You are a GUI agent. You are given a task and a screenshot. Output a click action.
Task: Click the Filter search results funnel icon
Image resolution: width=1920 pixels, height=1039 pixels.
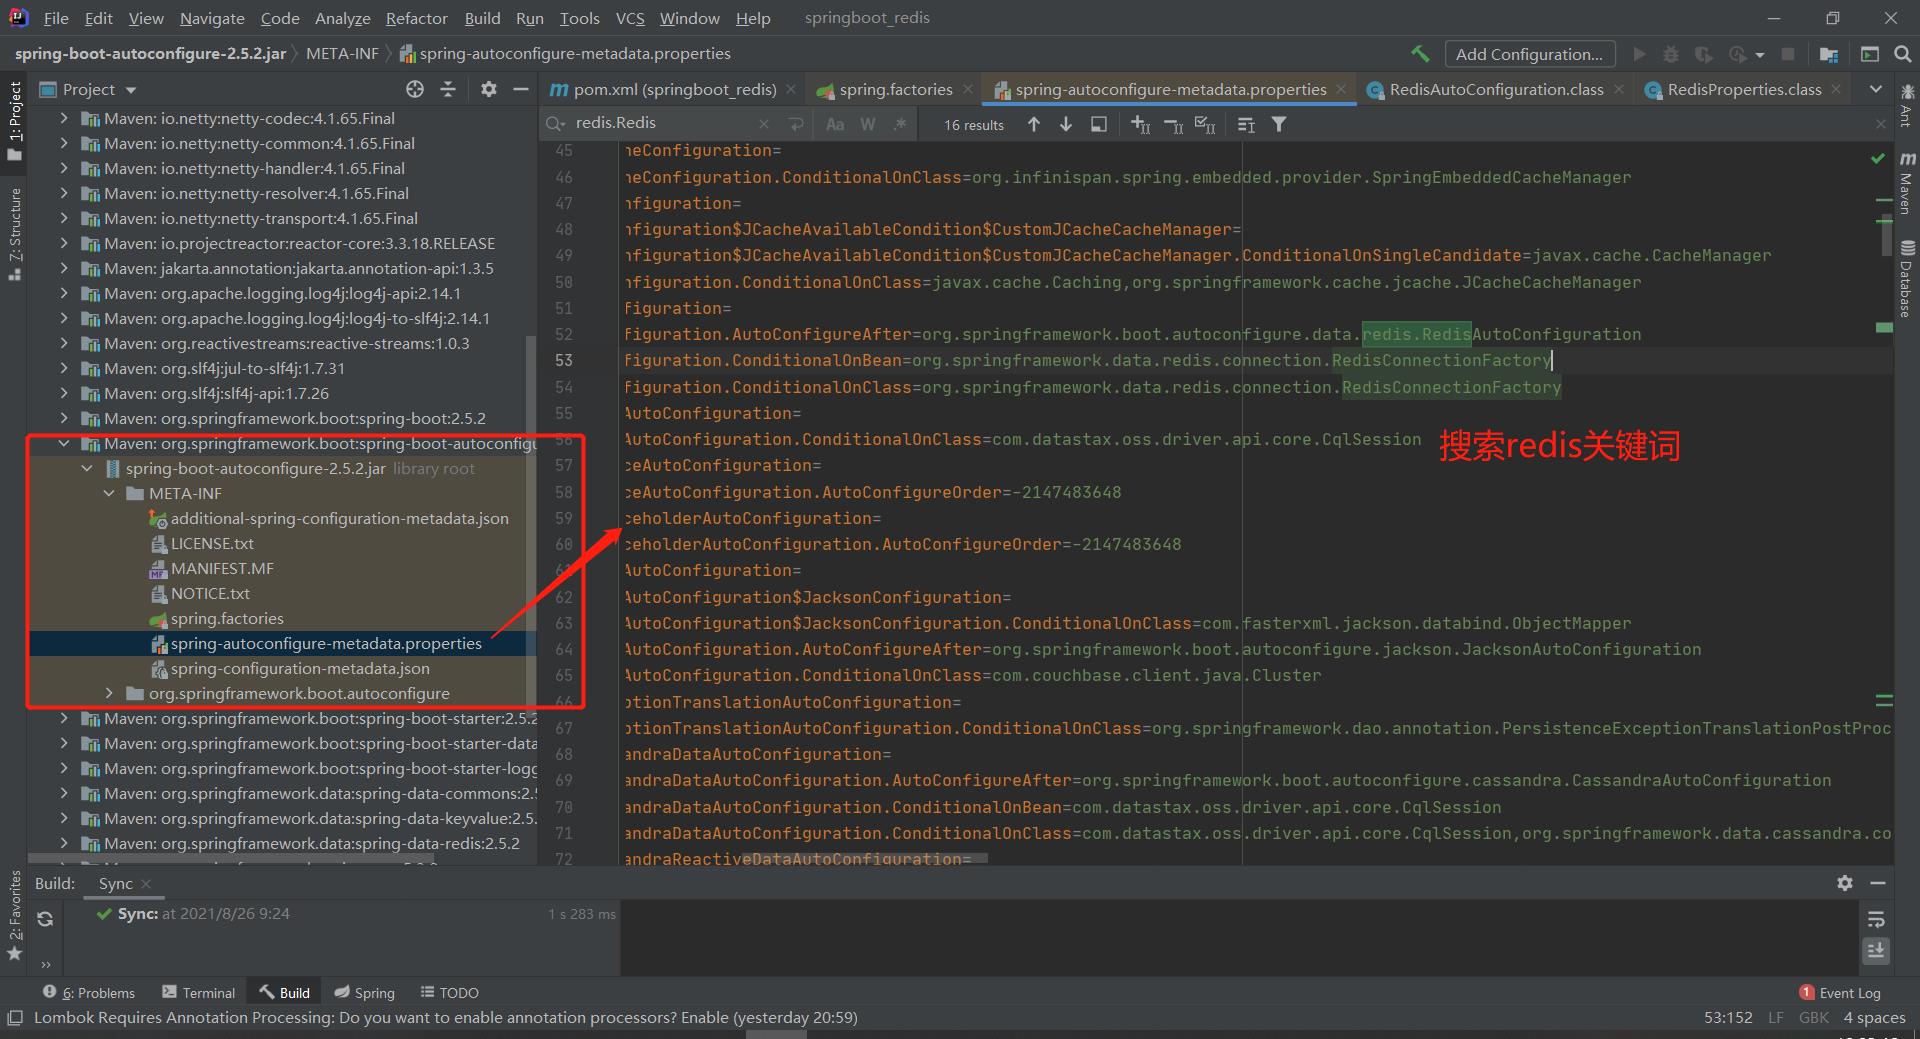click(x=1279, y=124)
